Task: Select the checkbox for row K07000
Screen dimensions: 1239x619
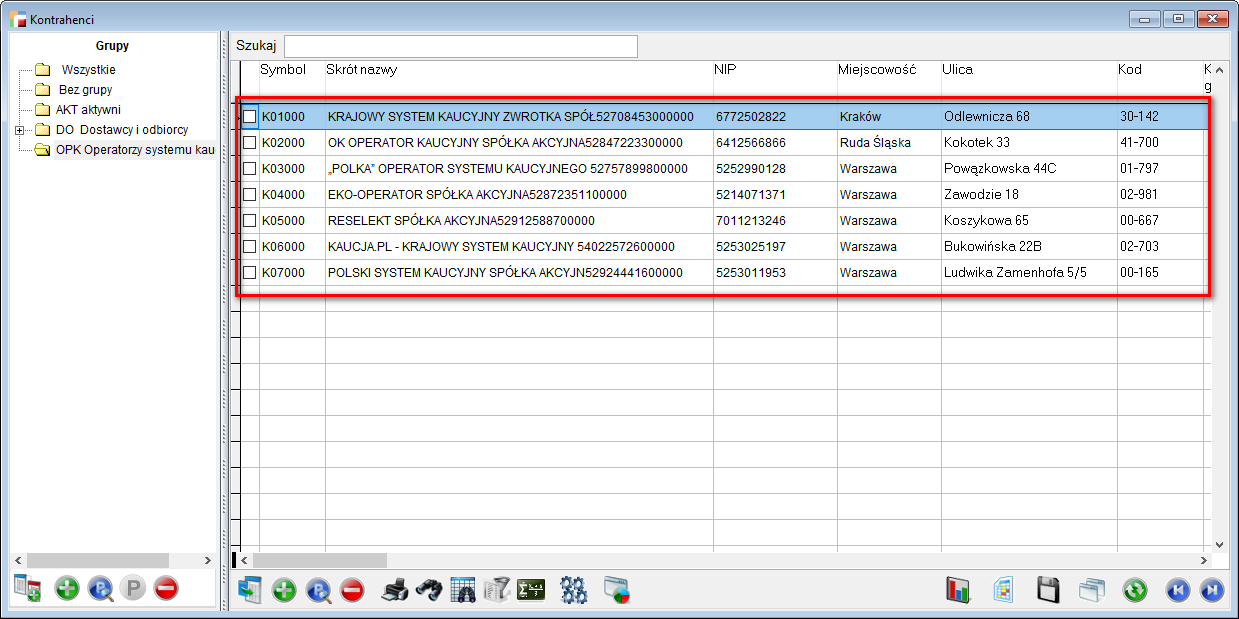Action: tap(250, 273)
